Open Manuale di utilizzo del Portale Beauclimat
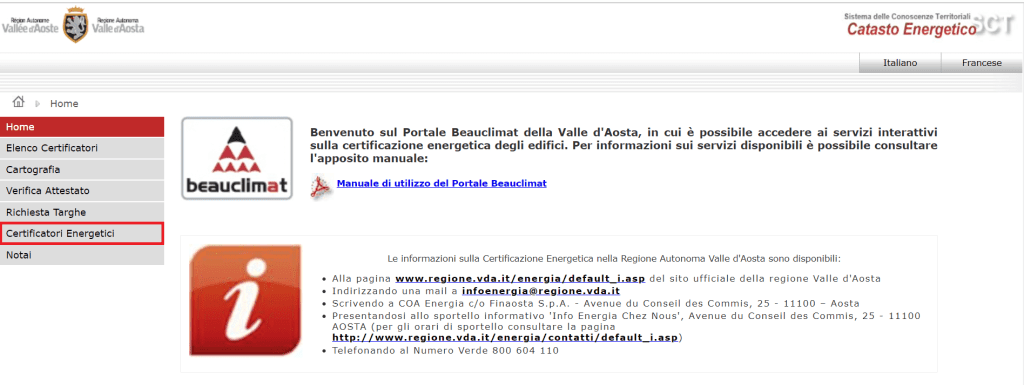This screenshot has width=1024, height=385. [441, 183]
